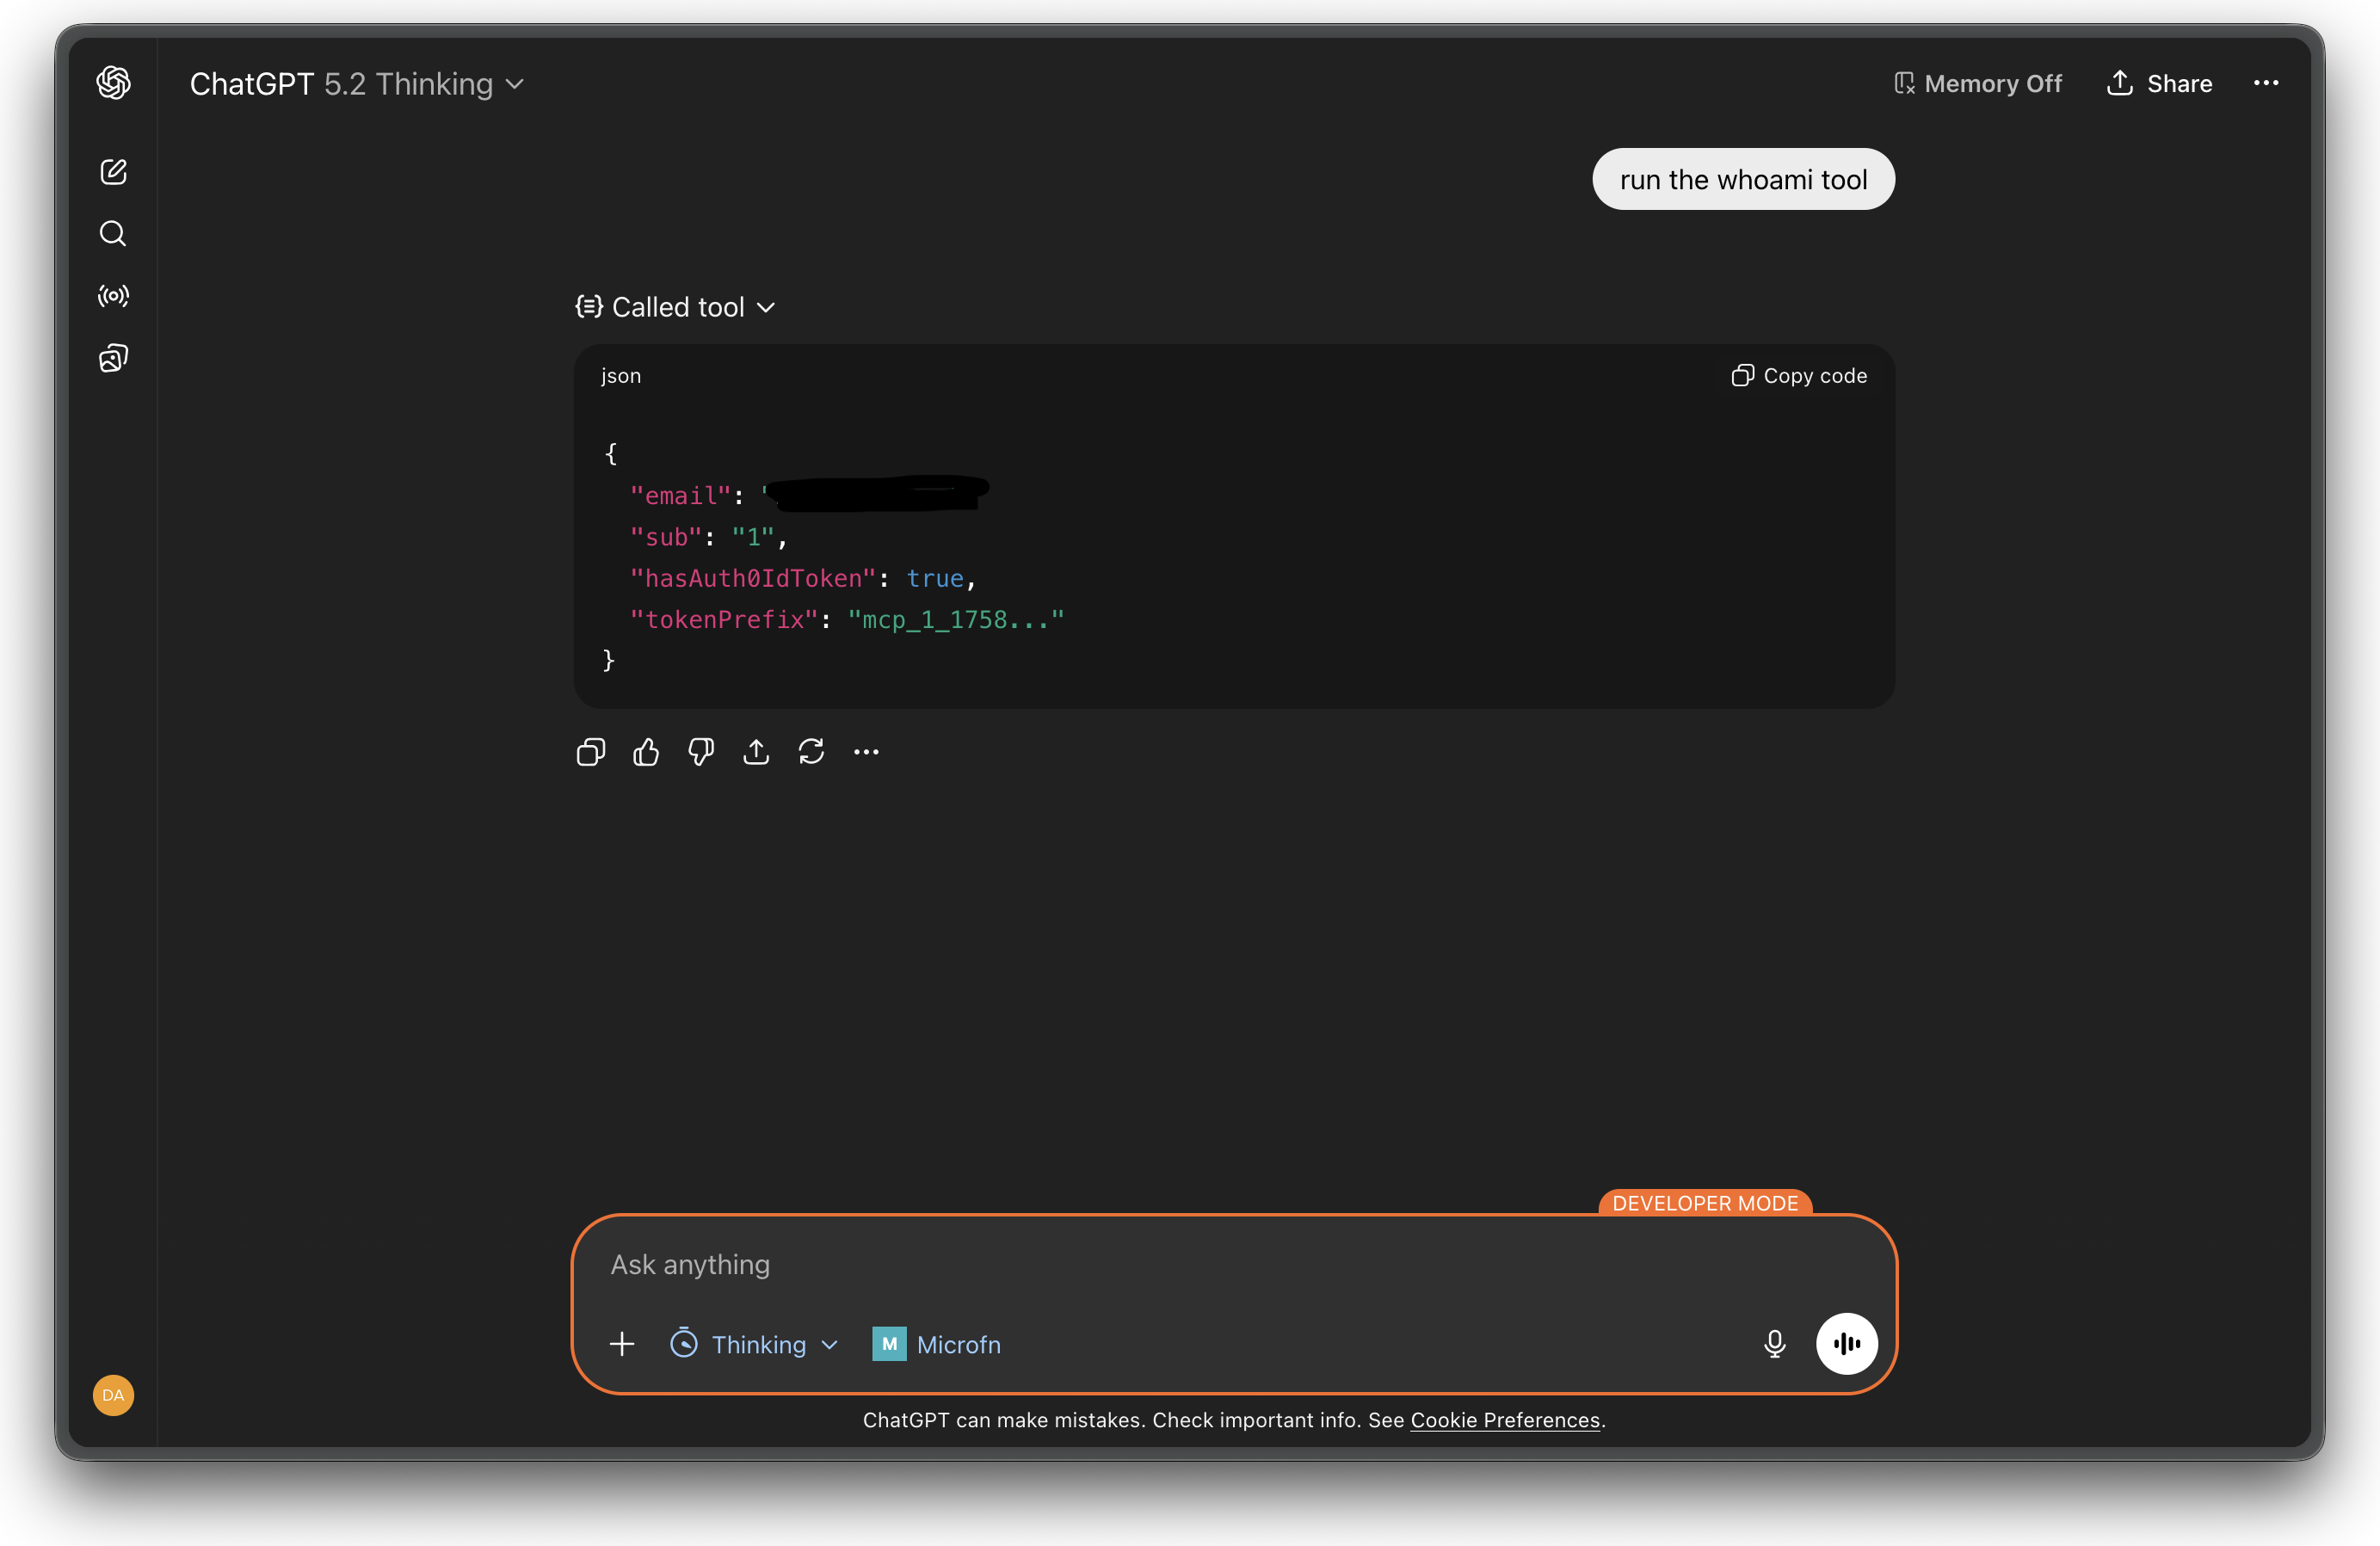Start dictation with microphone icon
Viewport: 2380px width, 1546px height.
pyautogui.click(x=1775, y=1344)
